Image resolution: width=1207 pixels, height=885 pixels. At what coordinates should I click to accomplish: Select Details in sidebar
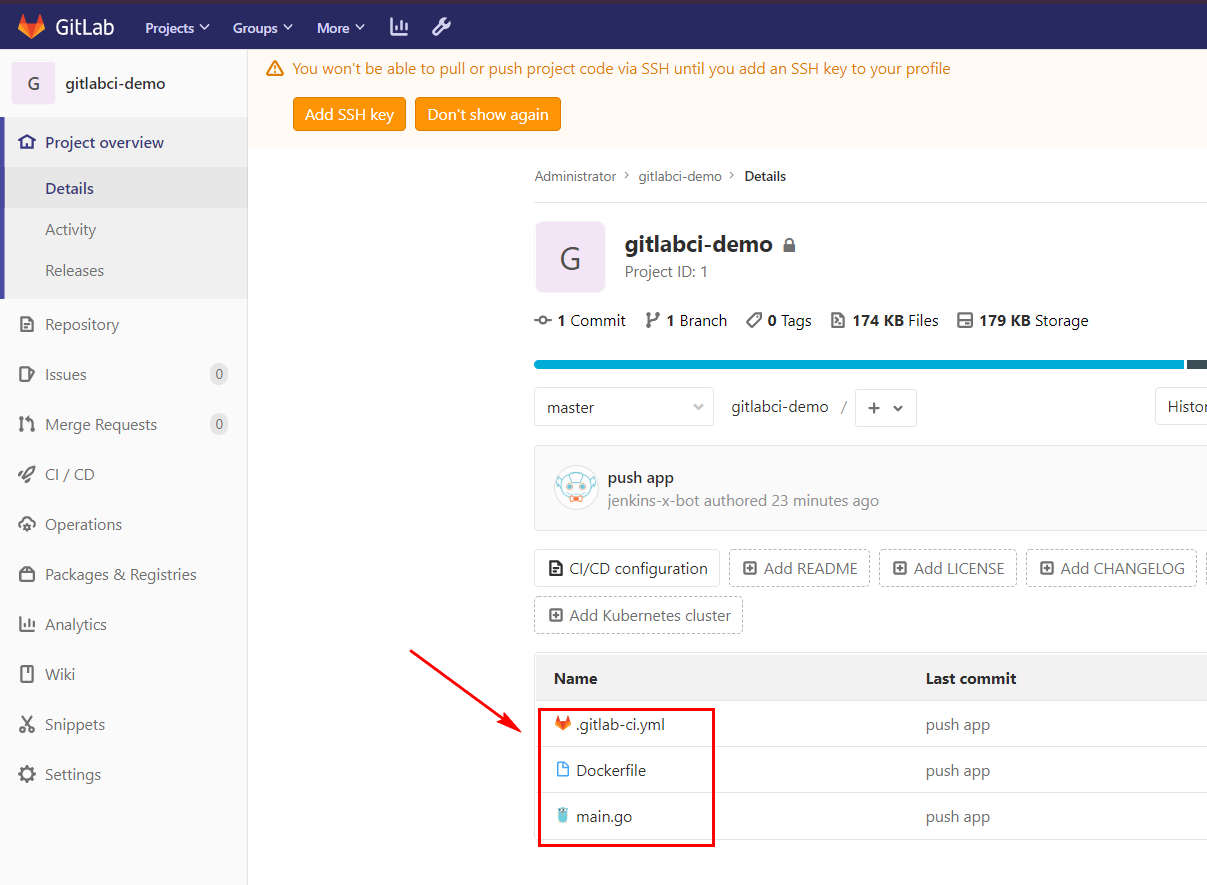tap(69, 188)
